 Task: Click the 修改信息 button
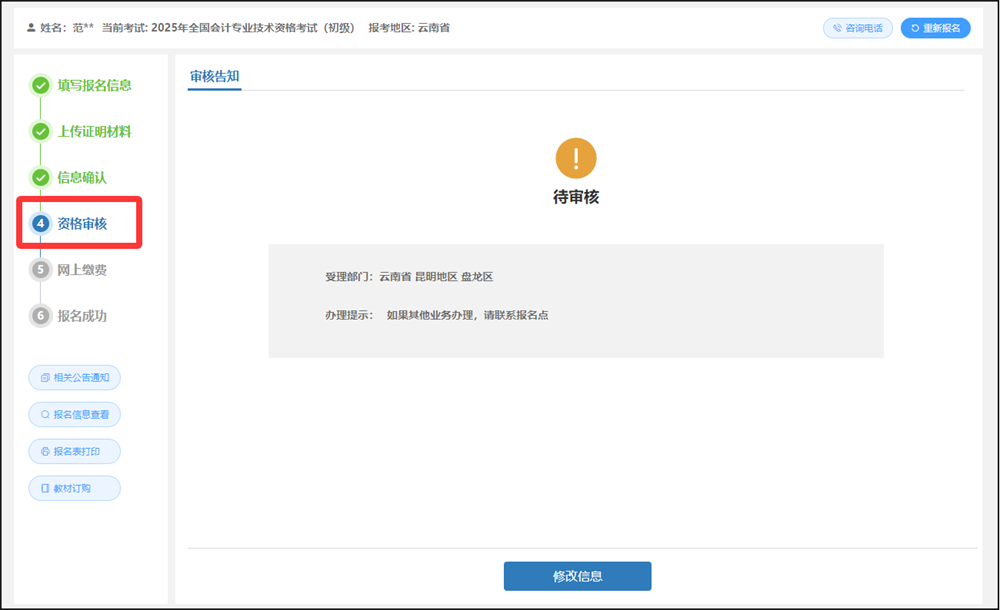[x=577, y=576]
